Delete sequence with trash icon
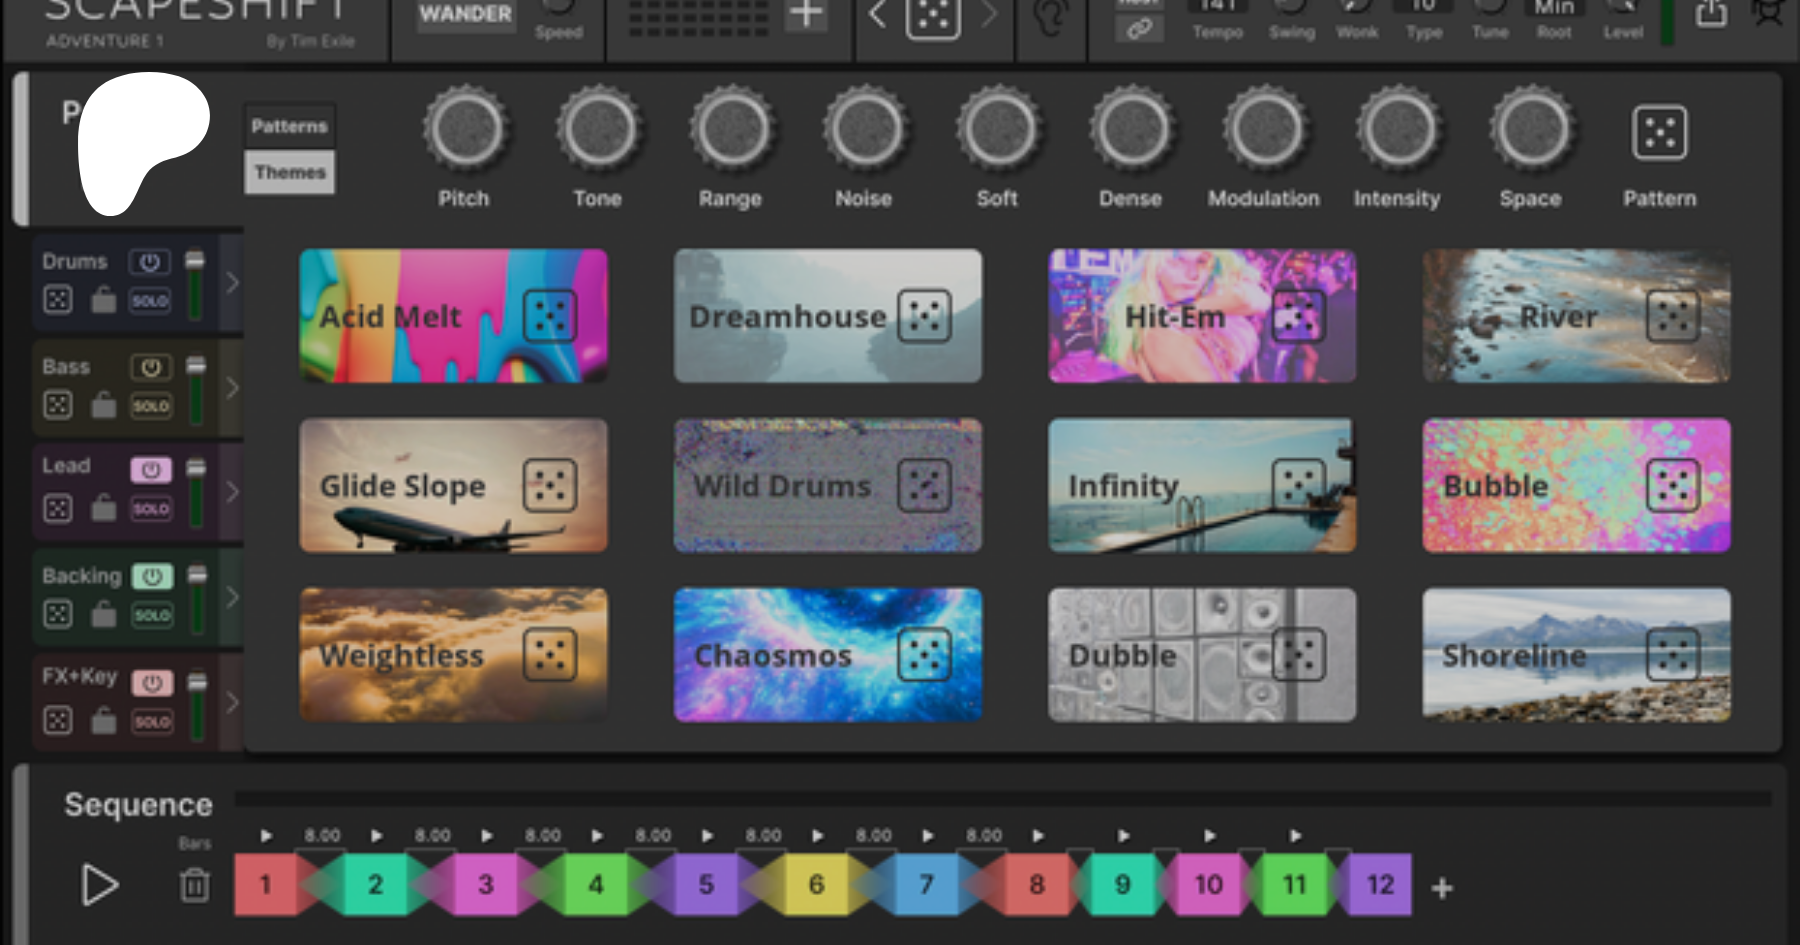Viewport: 1800px width, 945px height. [x=195, y=885]
